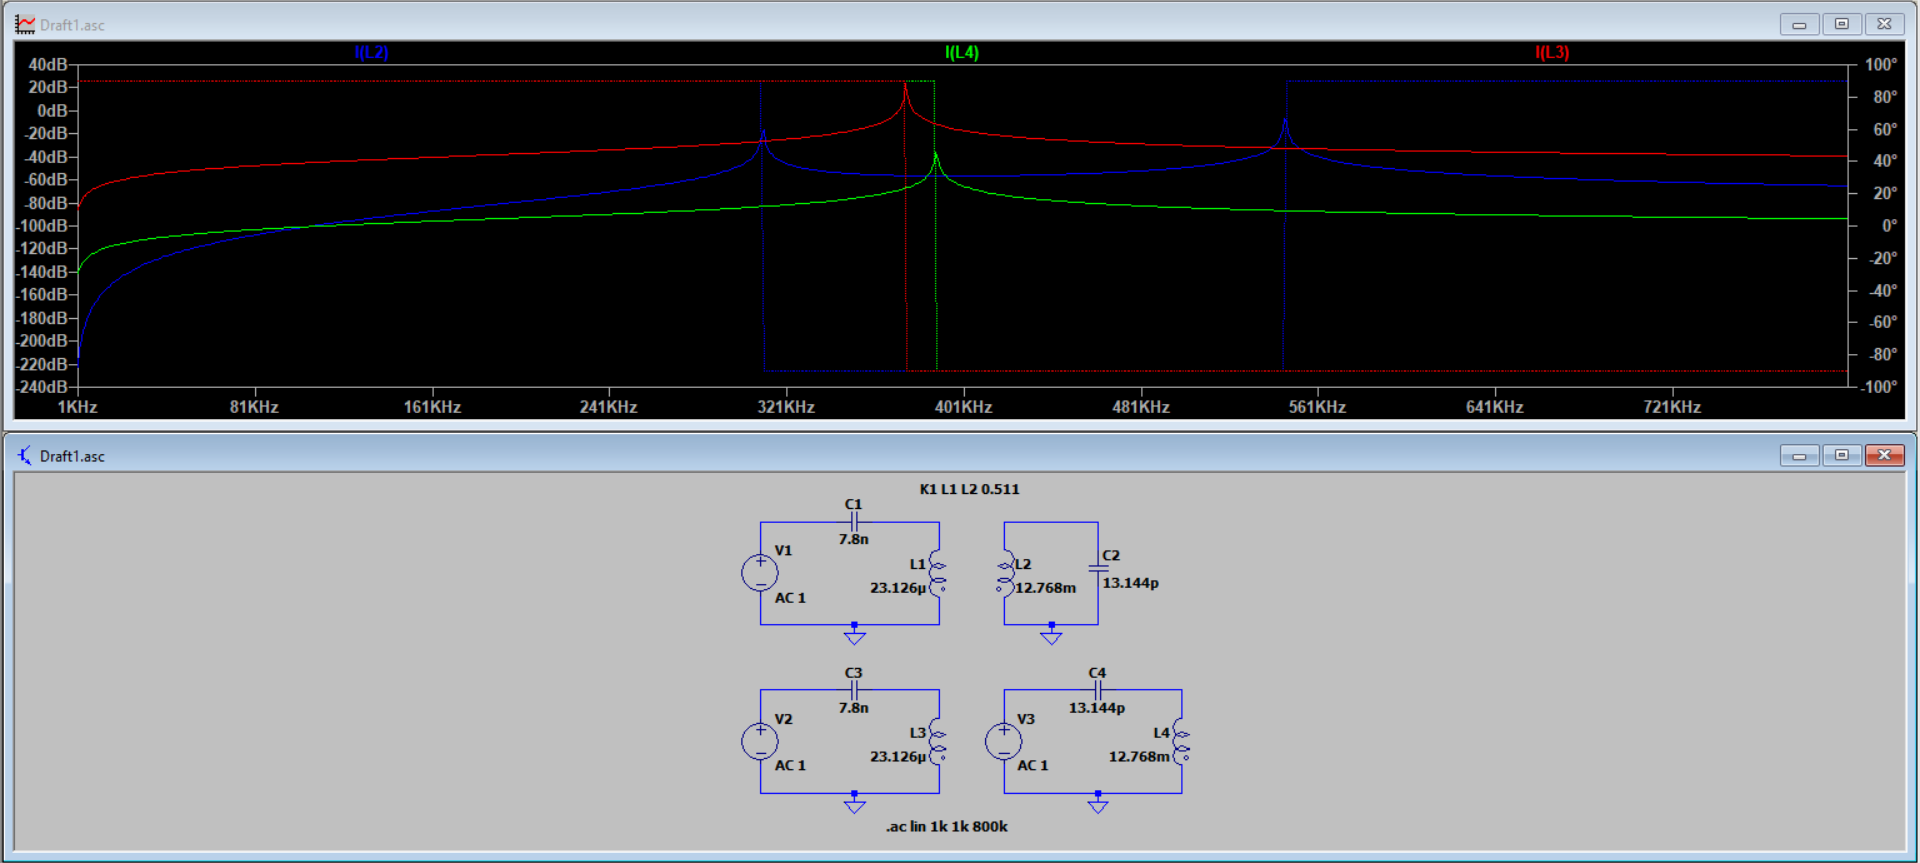The height and width of the screenshot is (863, 1920).
Task: Click the .ac lin 1k 1k 800k directive
Action: coord(946,826)
